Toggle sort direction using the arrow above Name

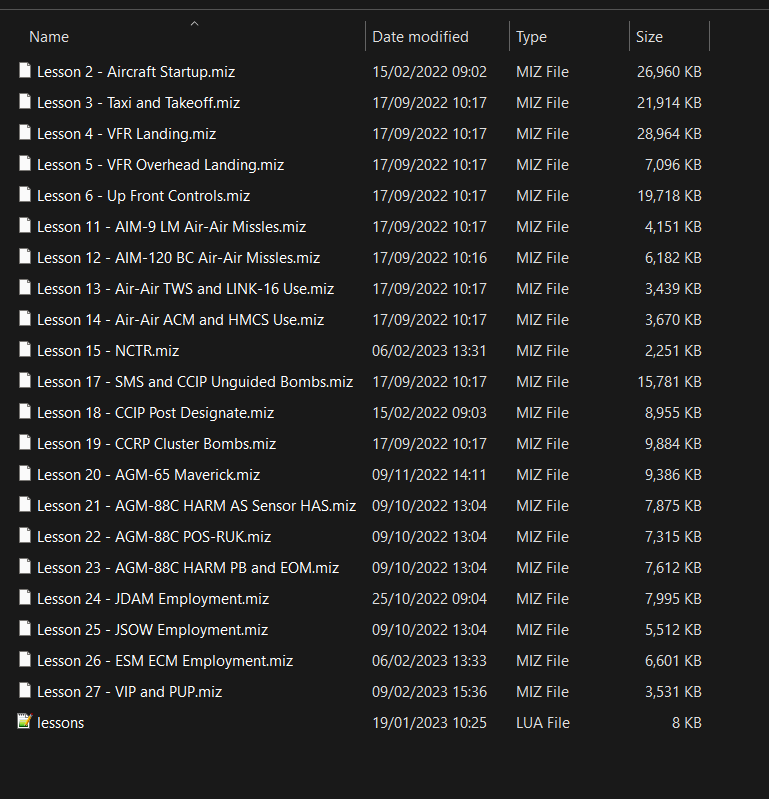(x=194, y=23)
